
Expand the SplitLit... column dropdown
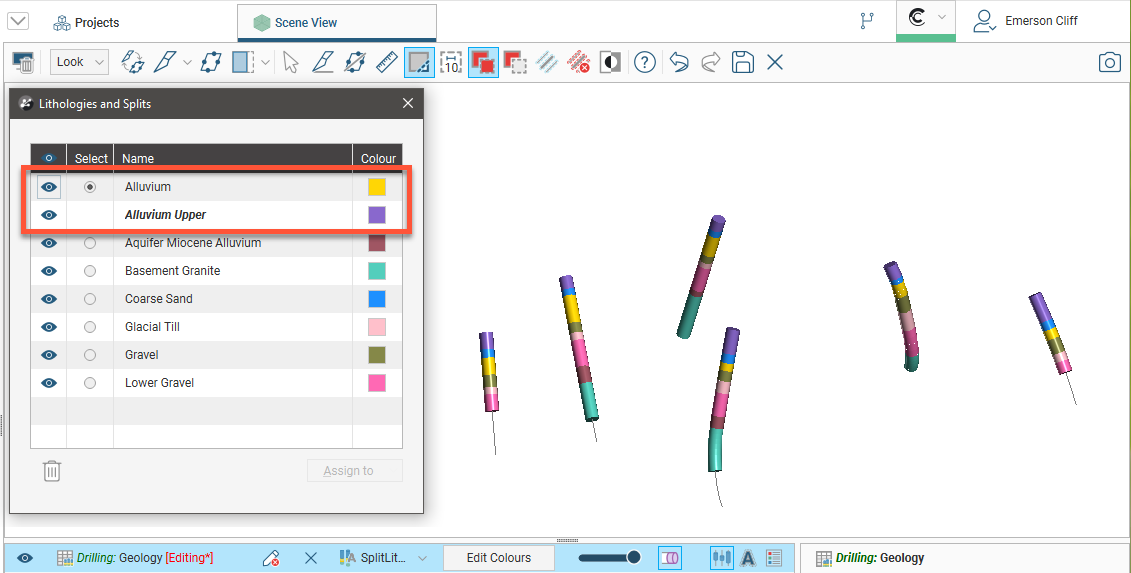point(422,558)
